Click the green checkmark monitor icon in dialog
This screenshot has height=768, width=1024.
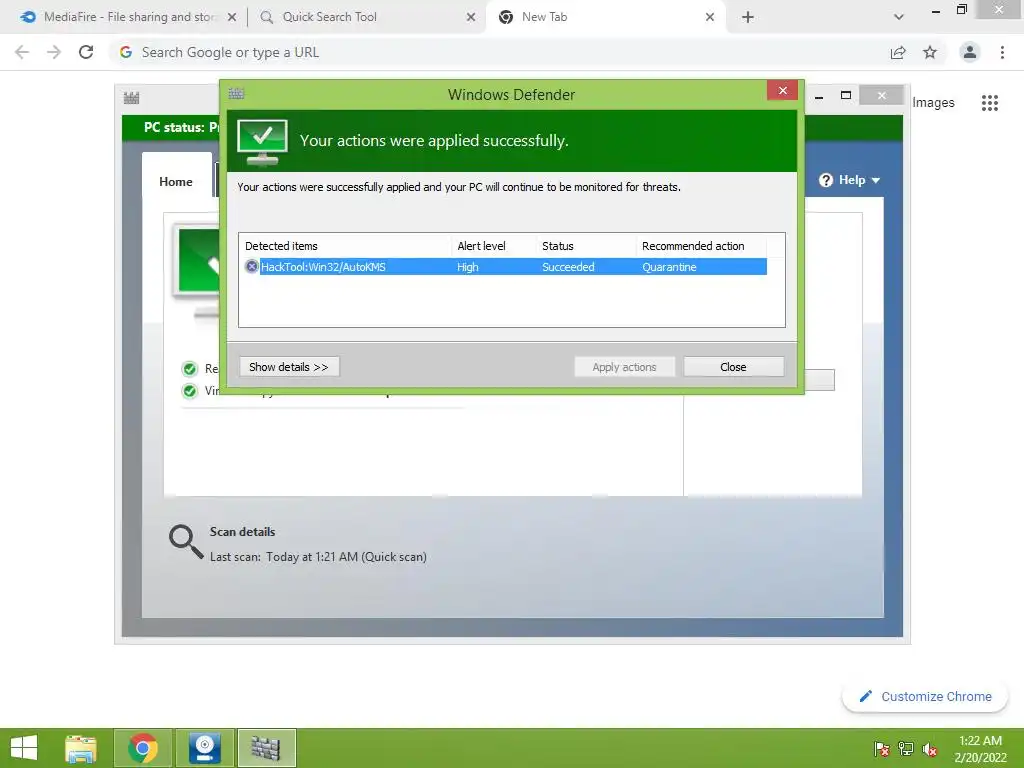(x=262, y=142)
